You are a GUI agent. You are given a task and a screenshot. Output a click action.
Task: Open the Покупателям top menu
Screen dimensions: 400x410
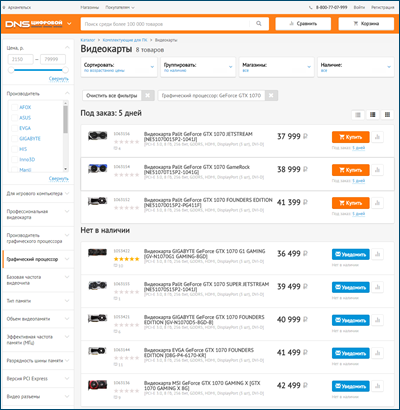[x=120, y=7]
